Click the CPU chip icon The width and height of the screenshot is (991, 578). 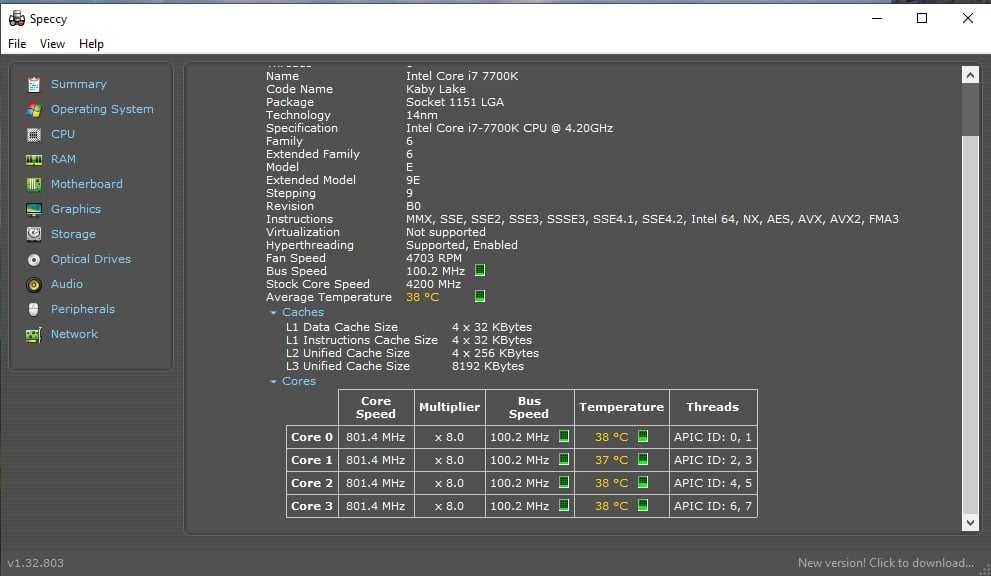coord(33,135)
